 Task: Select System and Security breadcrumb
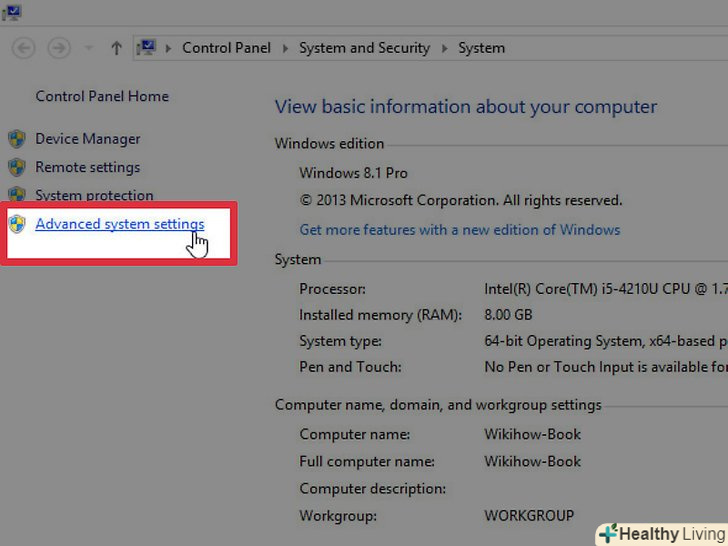coord(364,48)
